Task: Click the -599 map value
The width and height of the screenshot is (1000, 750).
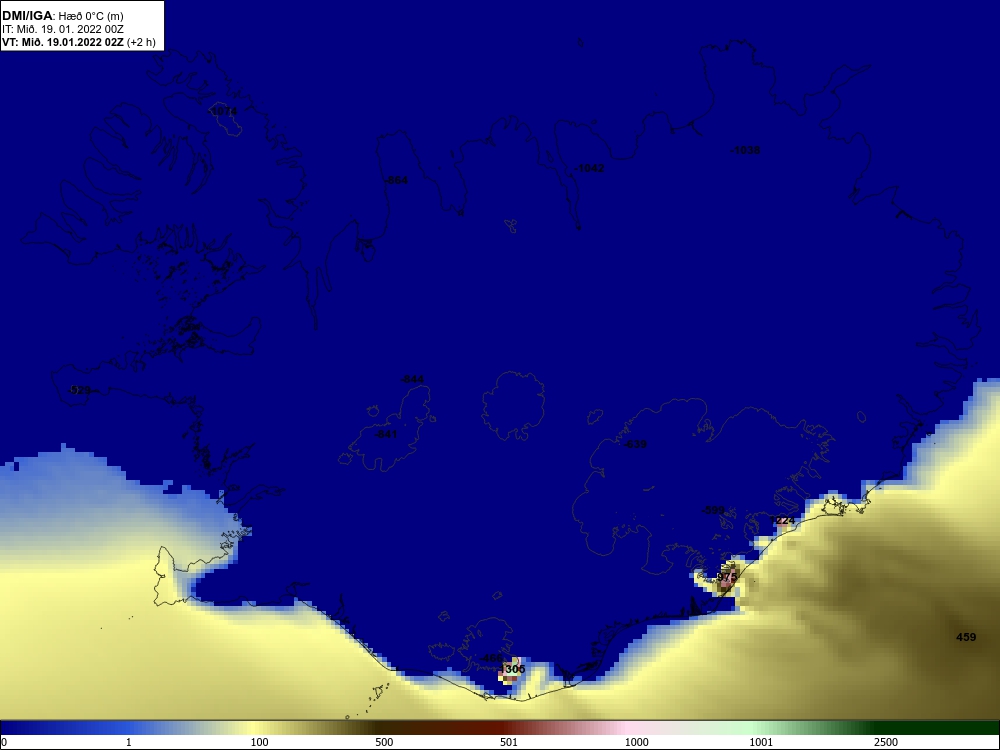Action: tap(713, 510)
